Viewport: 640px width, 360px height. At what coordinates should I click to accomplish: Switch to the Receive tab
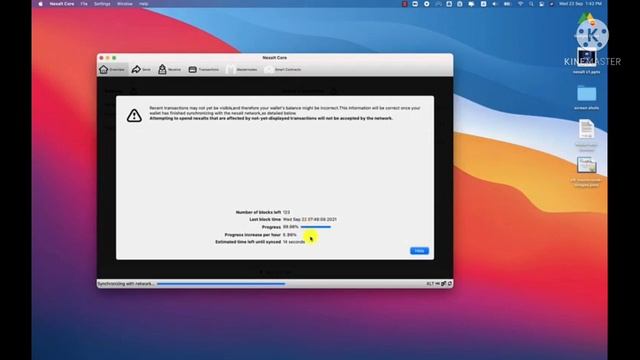point(169,69)
